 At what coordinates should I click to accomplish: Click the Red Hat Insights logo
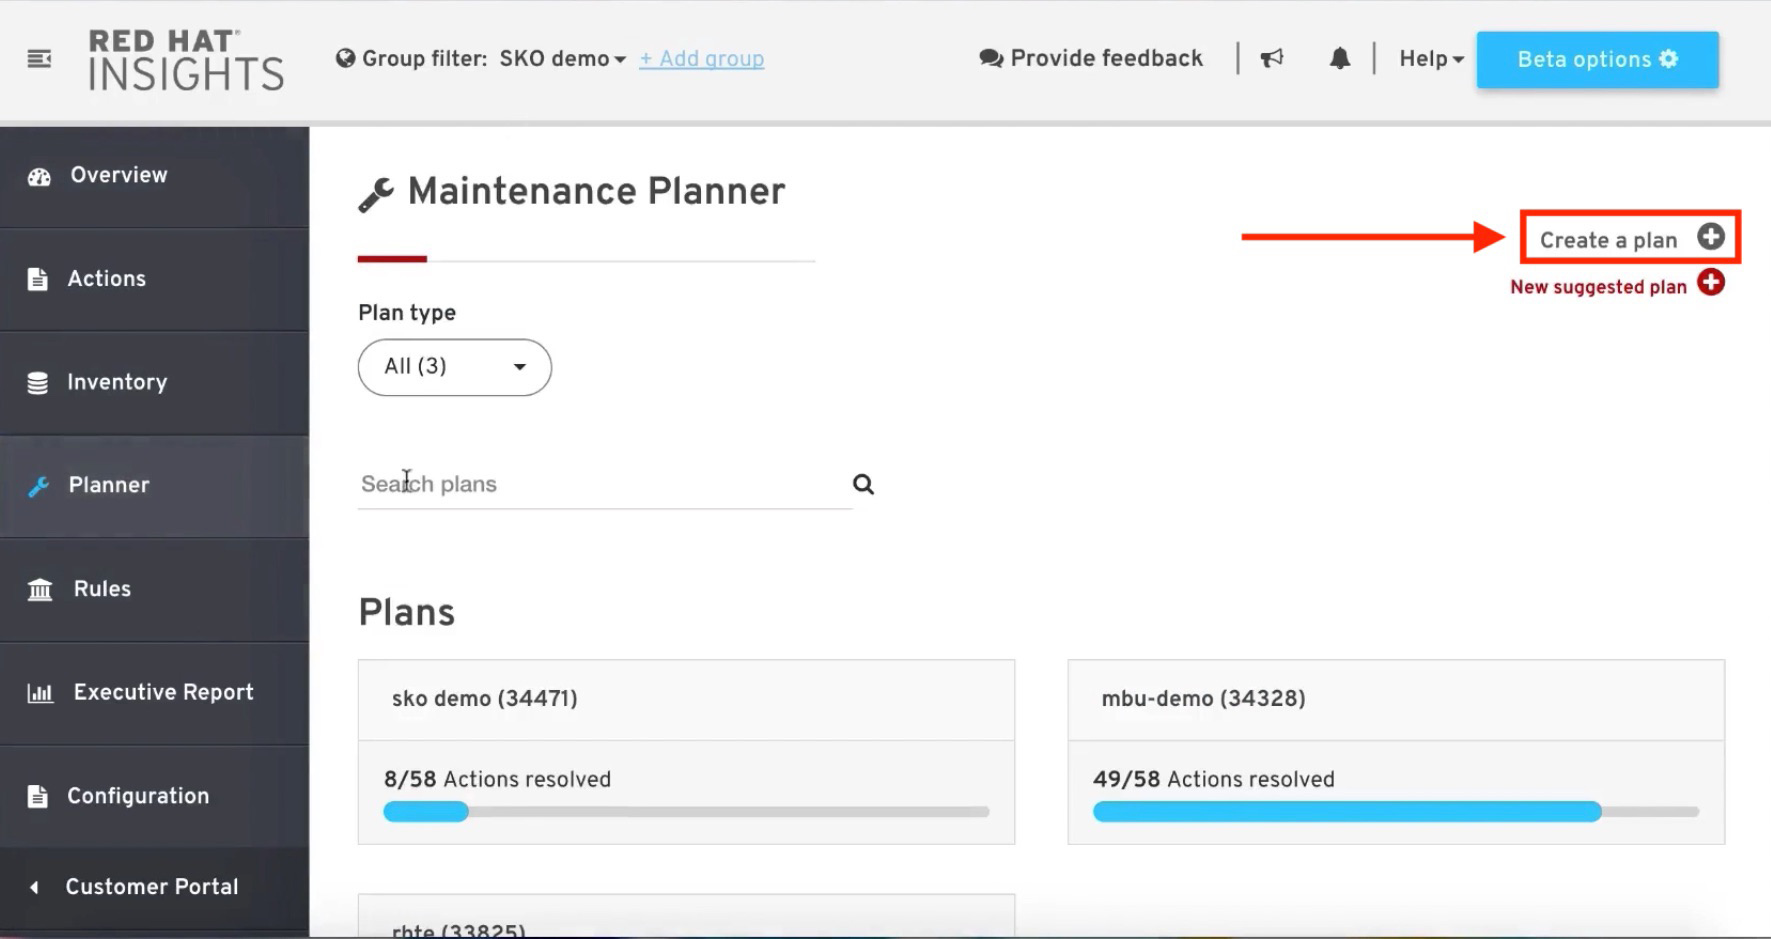(x=186, y=60)
